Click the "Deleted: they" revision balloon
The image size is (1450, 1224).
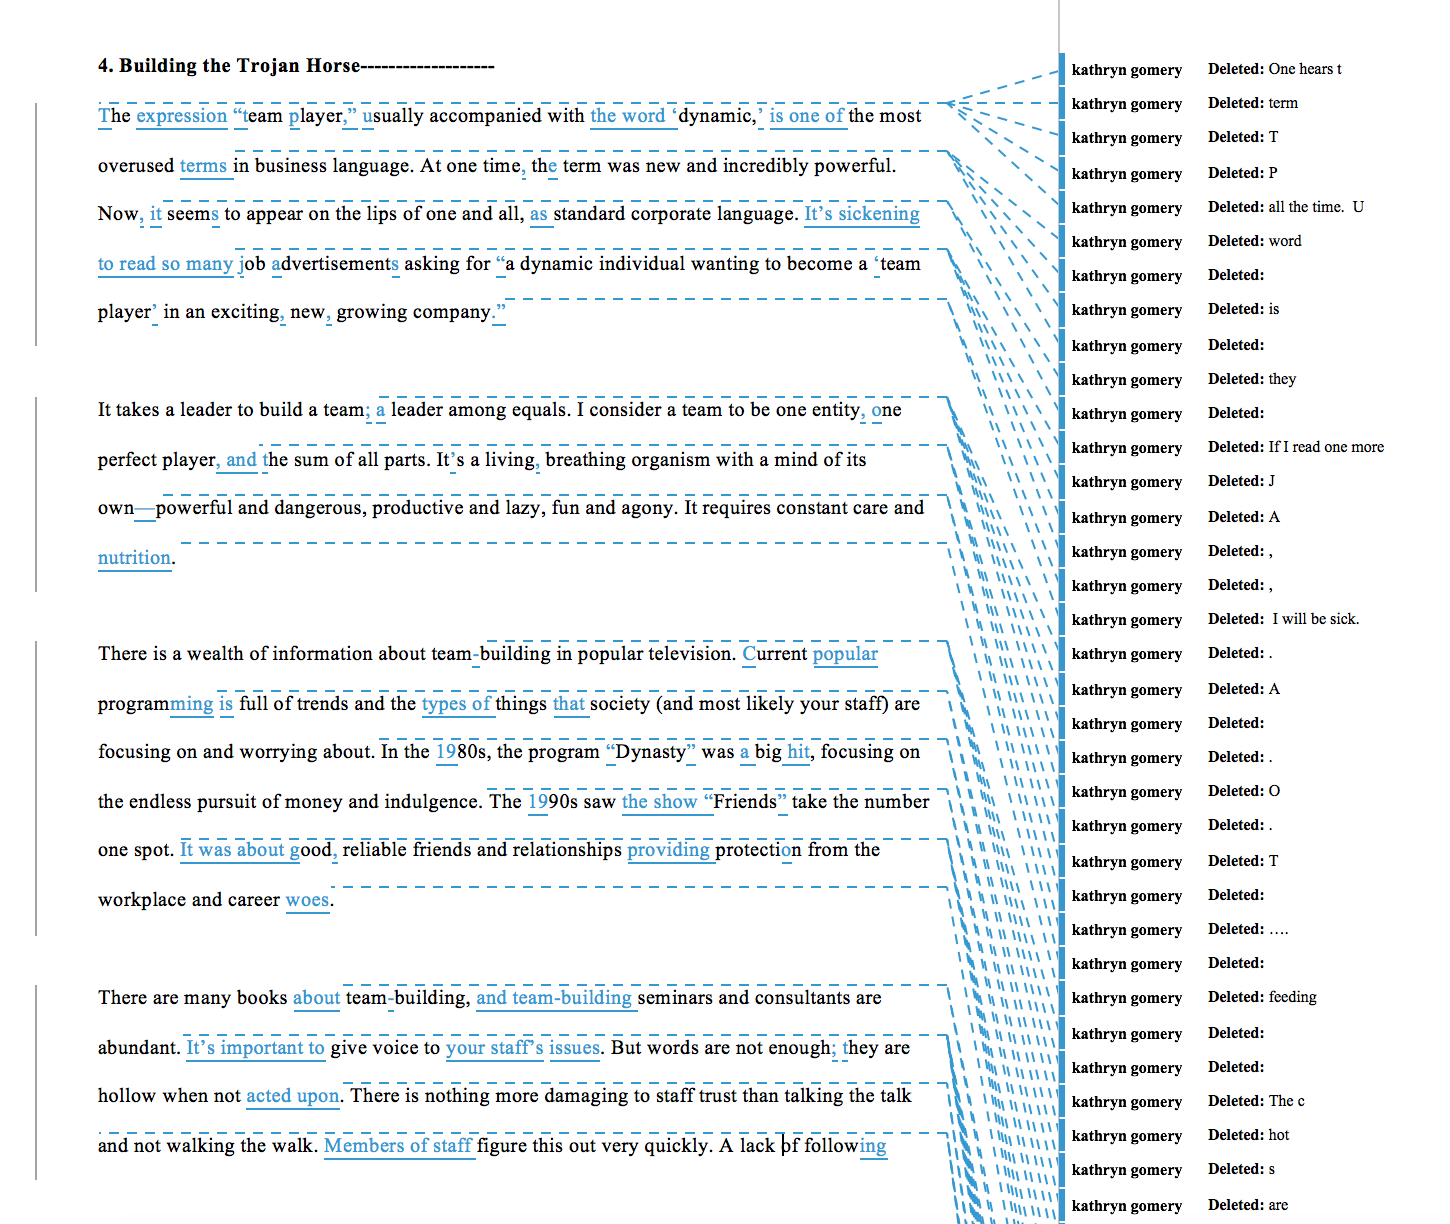[x=1252, y=379]
